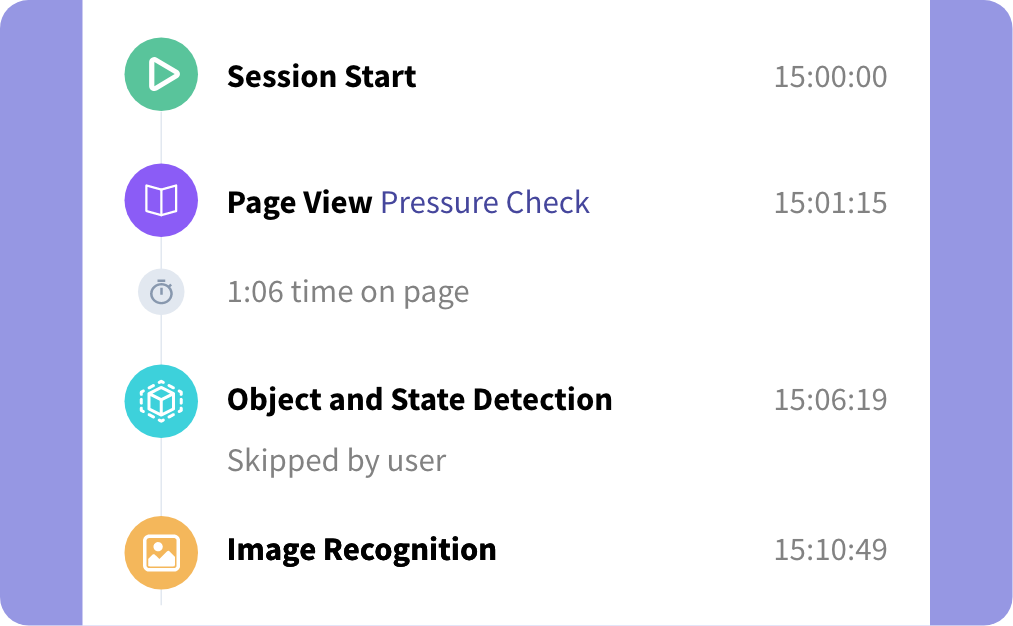Select the Image Recognition event entry
This screenshot has height=626, width=1013.
coord(361,549)
